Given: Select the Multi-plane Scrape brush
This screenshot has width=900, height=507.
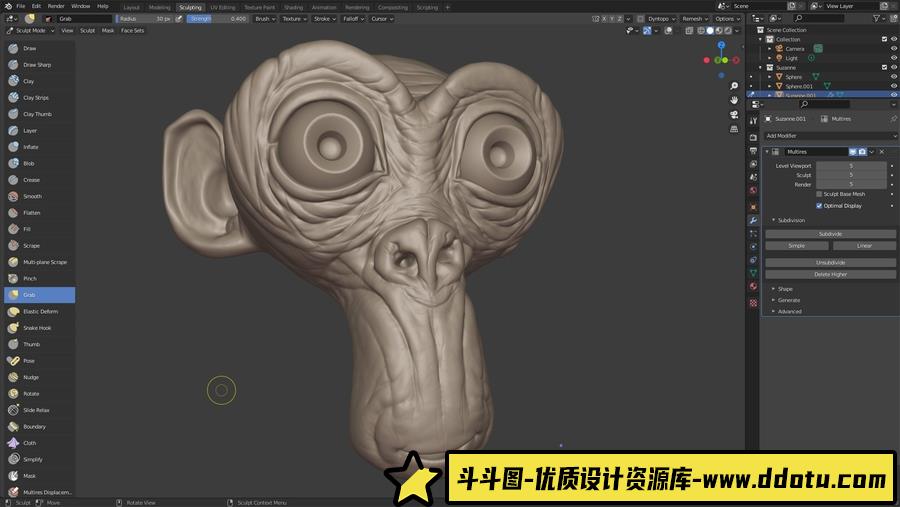Looking at the screenshot, I should click(39, 262).
